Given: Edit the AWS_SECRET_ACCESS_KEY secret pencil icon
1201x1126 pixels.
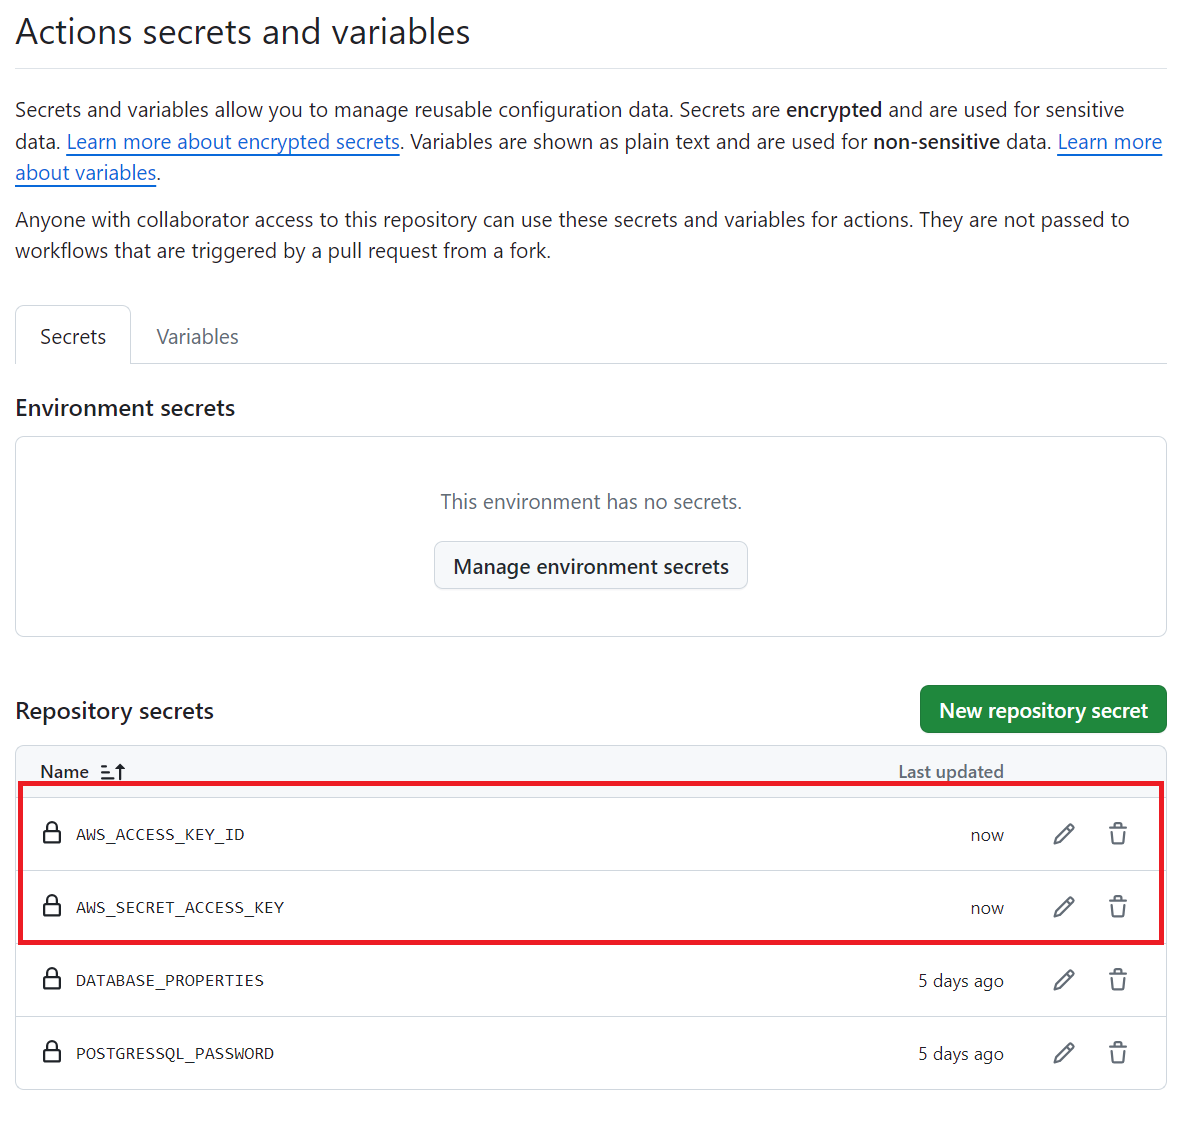Looking at the screenshot, I should pyautogui.click(x=1064, y=907).
